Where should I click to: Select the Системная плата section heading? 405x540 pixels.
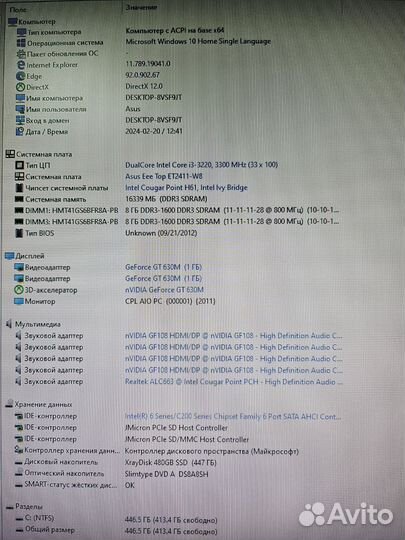pos(44,154)
